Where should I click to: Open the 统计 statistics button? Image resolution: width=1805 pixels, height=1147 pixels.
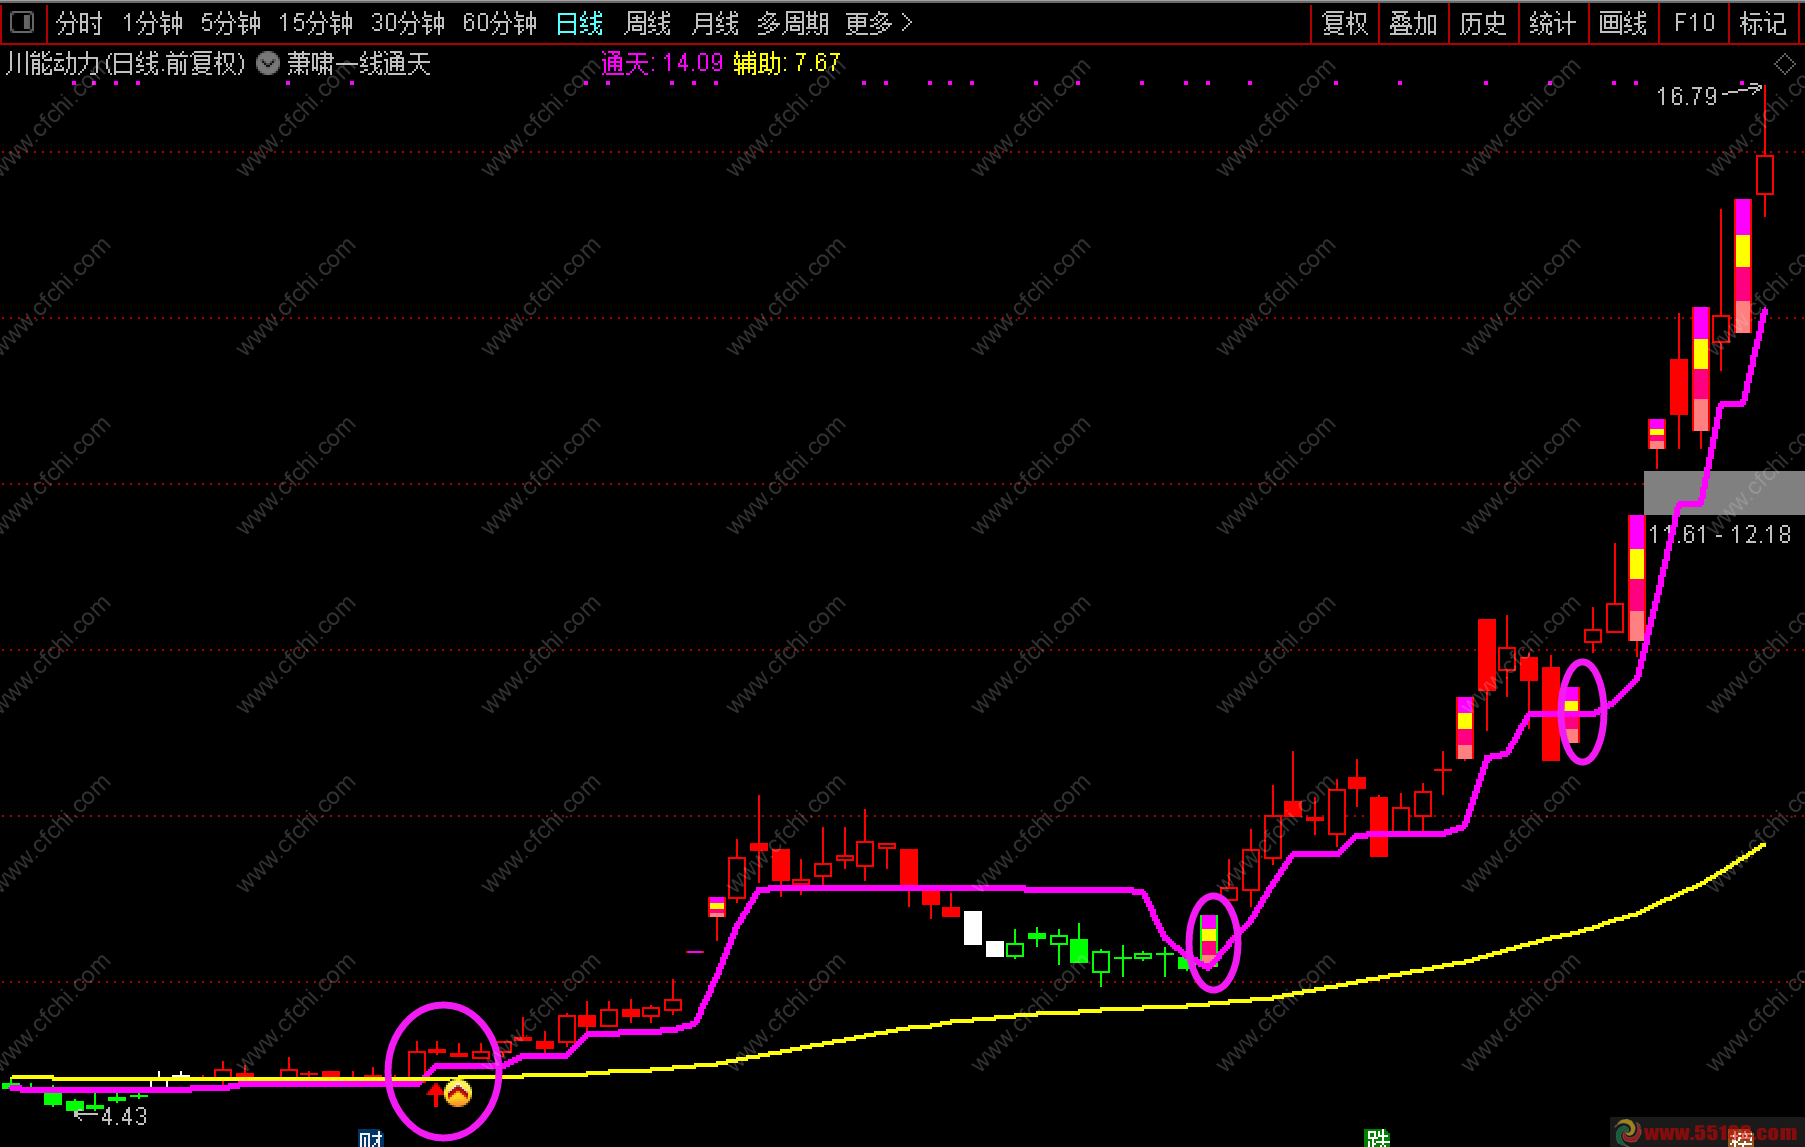[x=1552, y=23]
